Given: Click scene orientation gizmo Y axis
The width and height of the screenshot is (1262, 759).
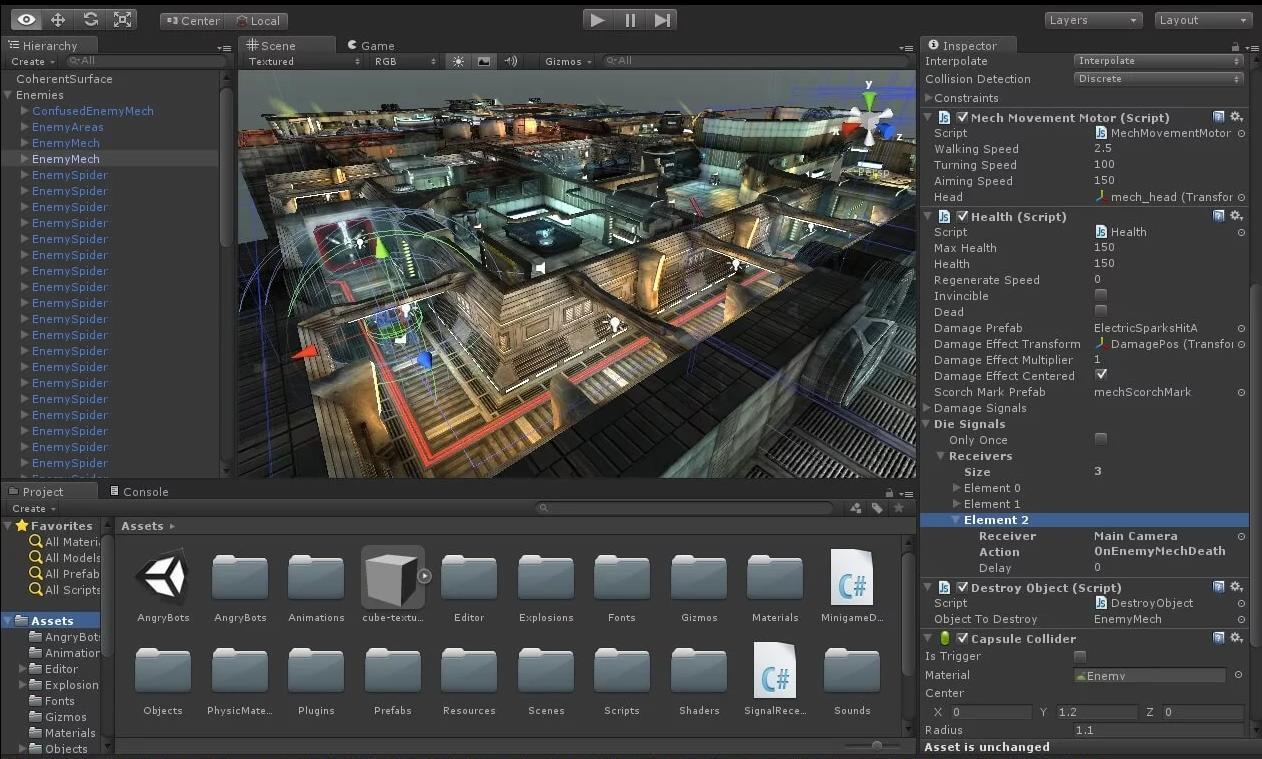Looking at the screenshot, I should click(x=869, y=99).
